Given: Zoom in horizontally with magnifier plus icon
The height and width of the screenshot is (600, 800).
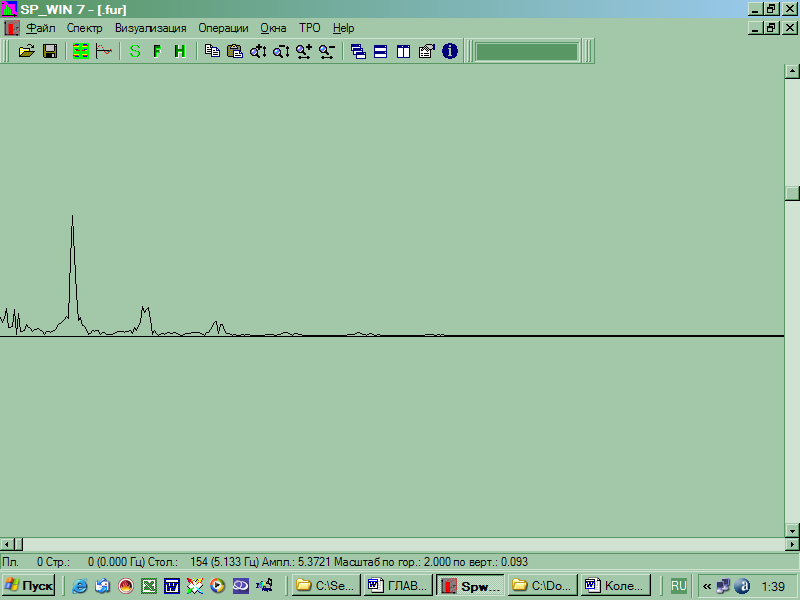Looking at the screenshot, I should (304, 51).
